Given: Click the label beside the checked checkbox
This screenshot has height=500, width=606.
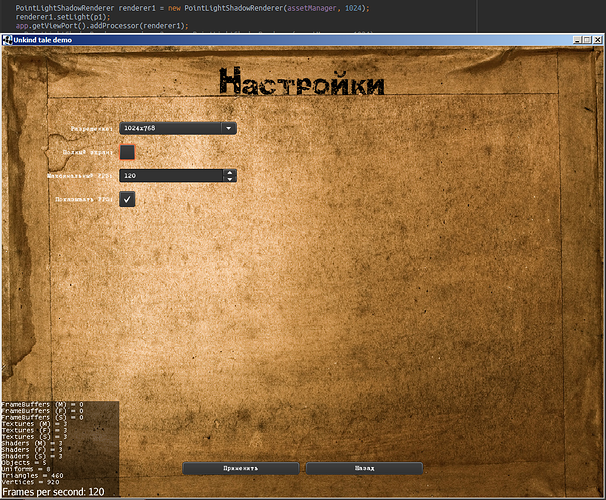Looking at the screenshot, I should point(84,199).
